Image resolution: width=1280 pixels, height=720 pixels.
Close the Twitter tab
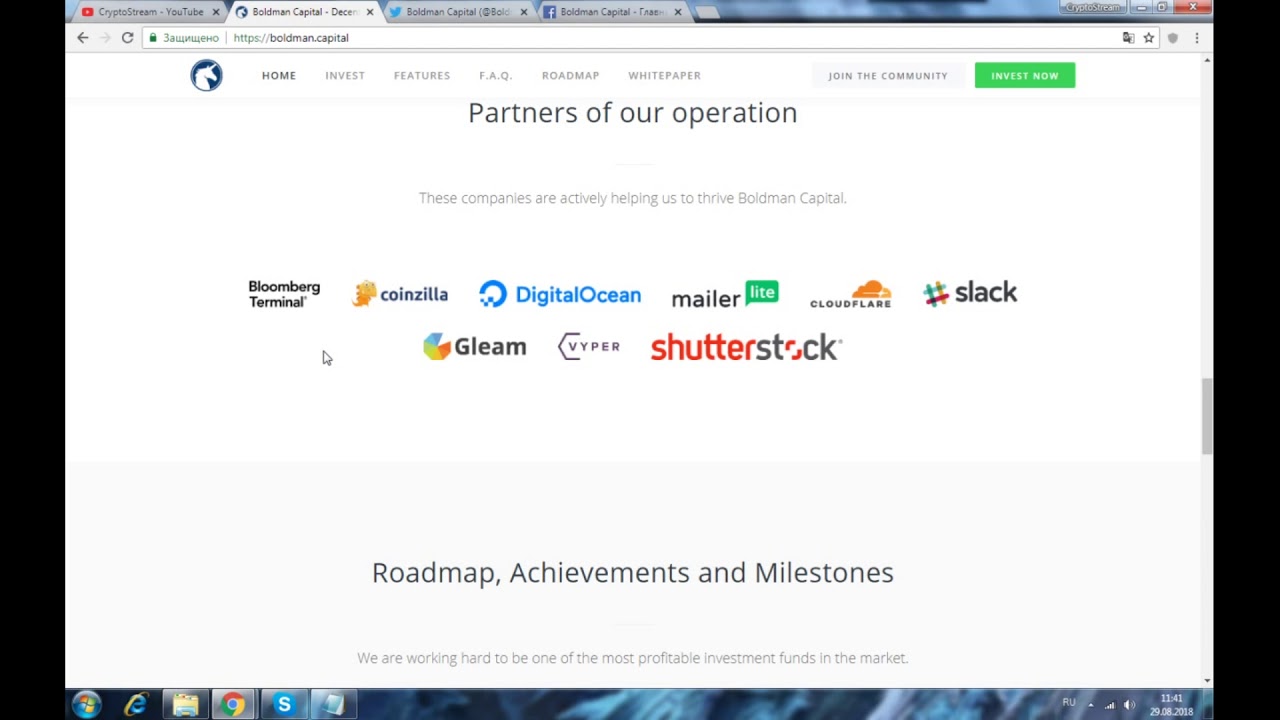[x=523, y=12]
